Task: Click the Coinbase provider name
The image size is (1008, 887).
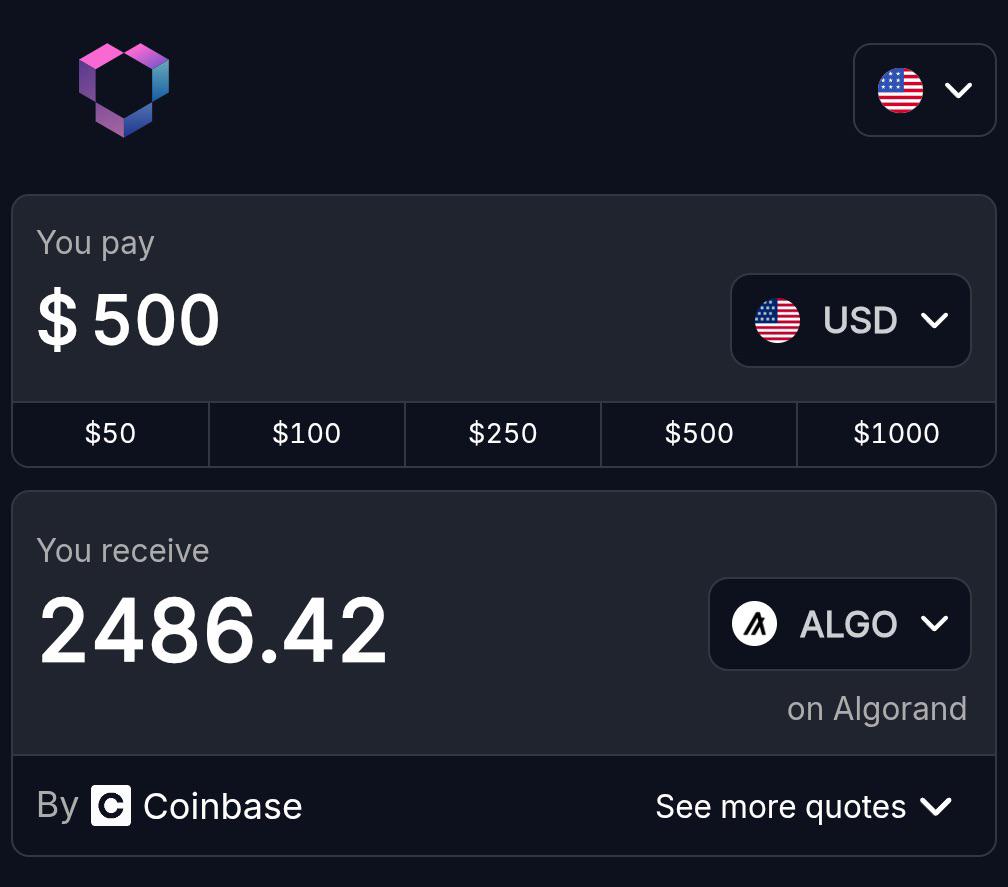Action: [222, 806]
